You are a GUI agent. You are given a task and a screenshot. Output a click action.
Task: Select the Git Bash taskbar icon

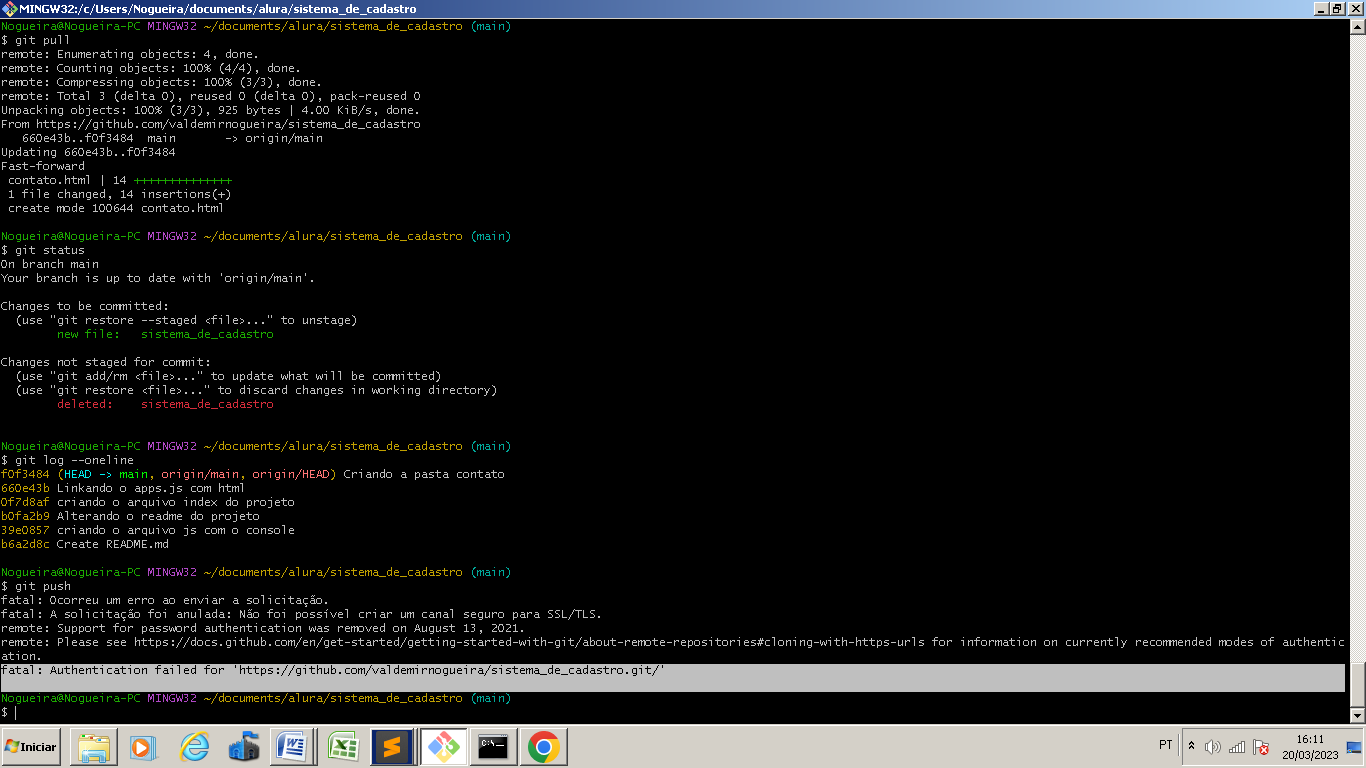point(443,747)
